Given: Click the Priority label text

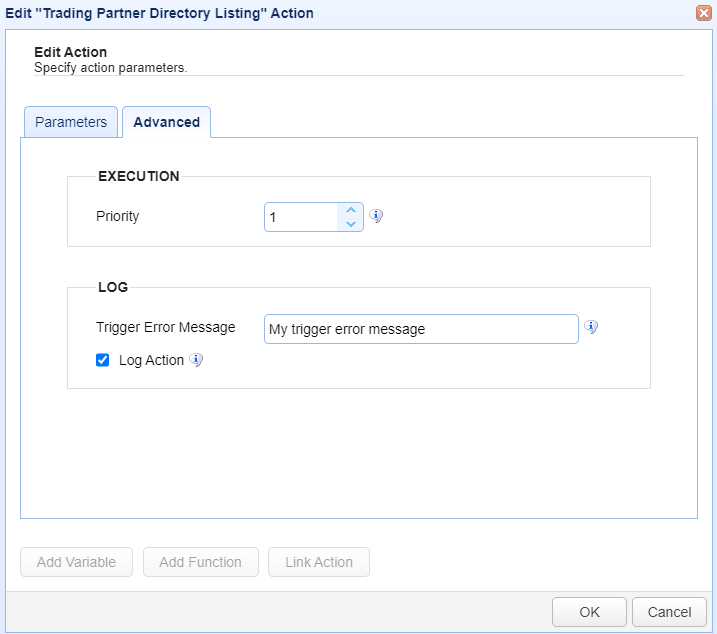Looking at the screenshot, I should tap(118, 216).
